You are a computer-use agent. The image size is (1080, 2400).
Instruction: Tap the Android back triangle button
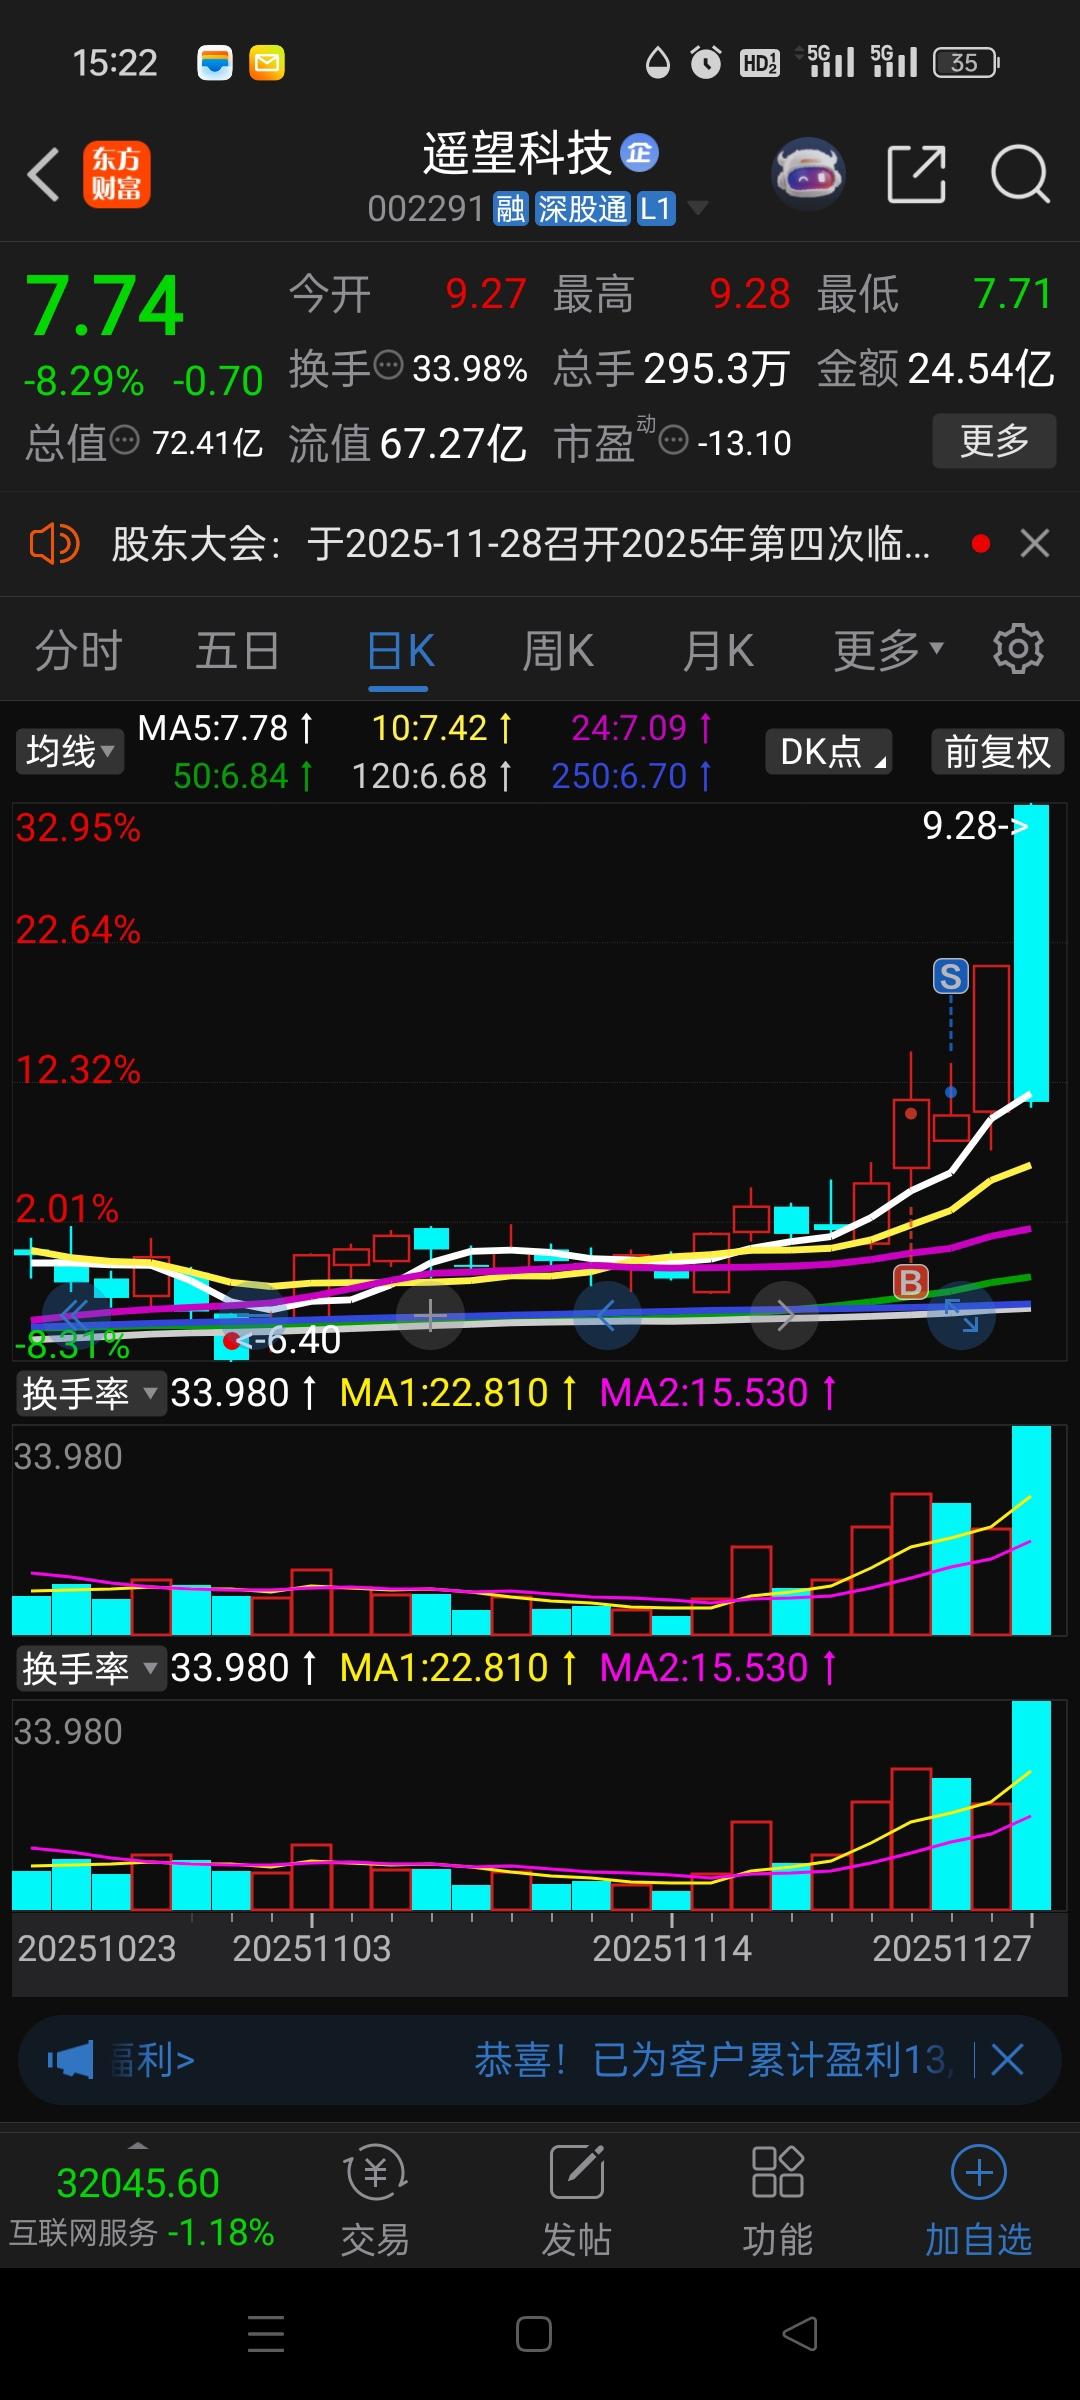[800, 2334]
